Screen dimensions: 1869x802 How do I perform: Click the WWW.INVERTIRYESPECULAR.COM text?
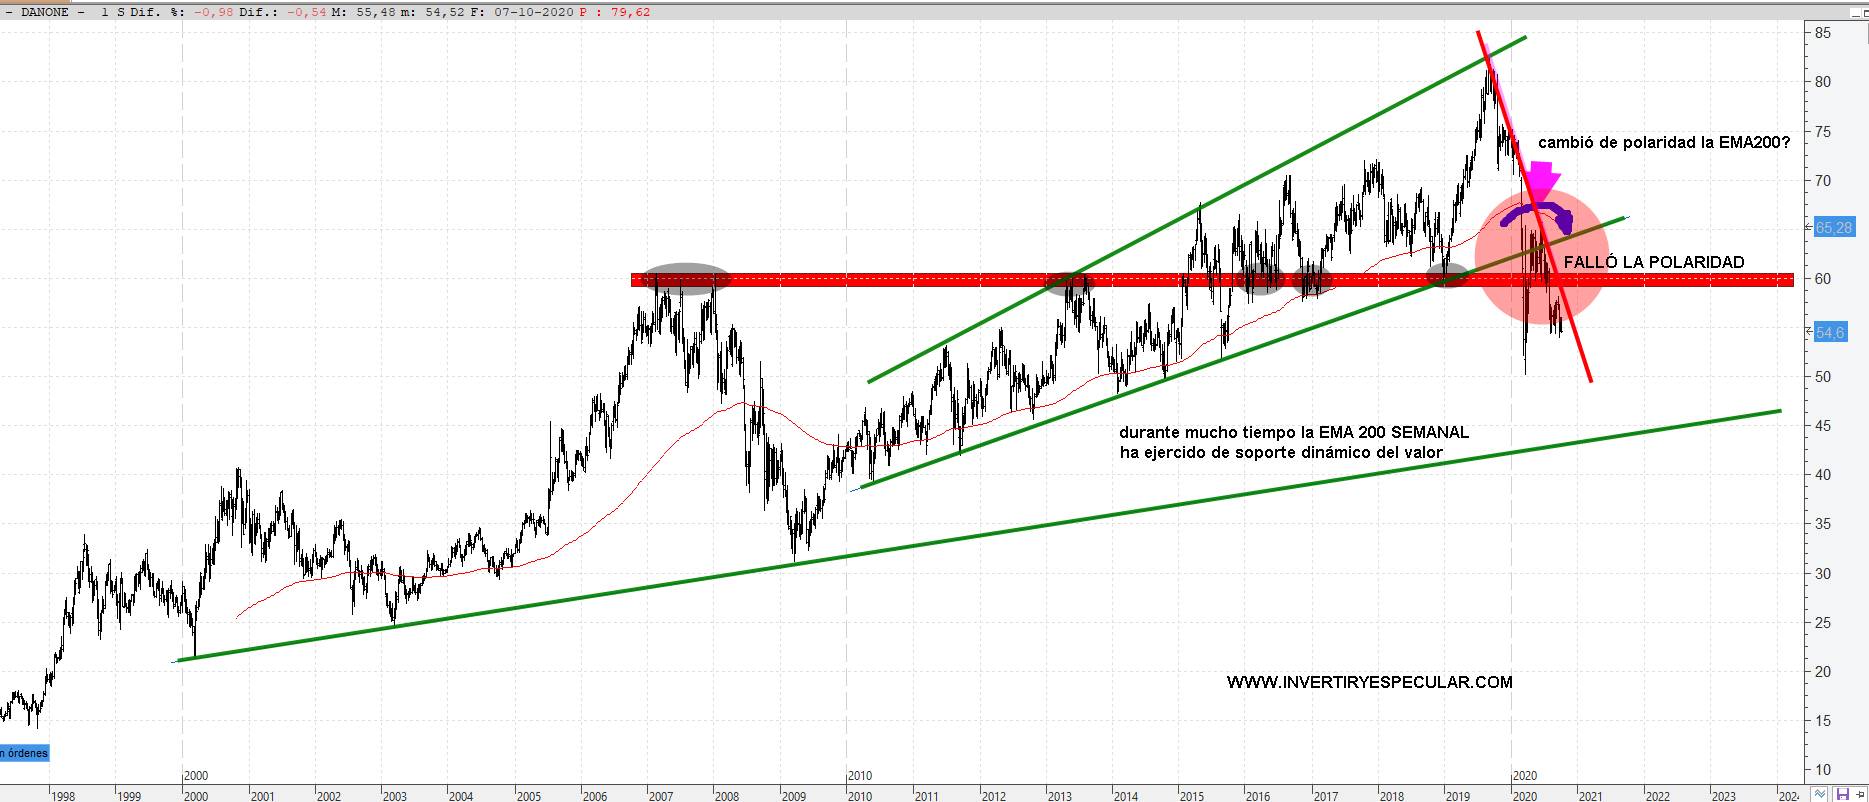point(1369,682)
